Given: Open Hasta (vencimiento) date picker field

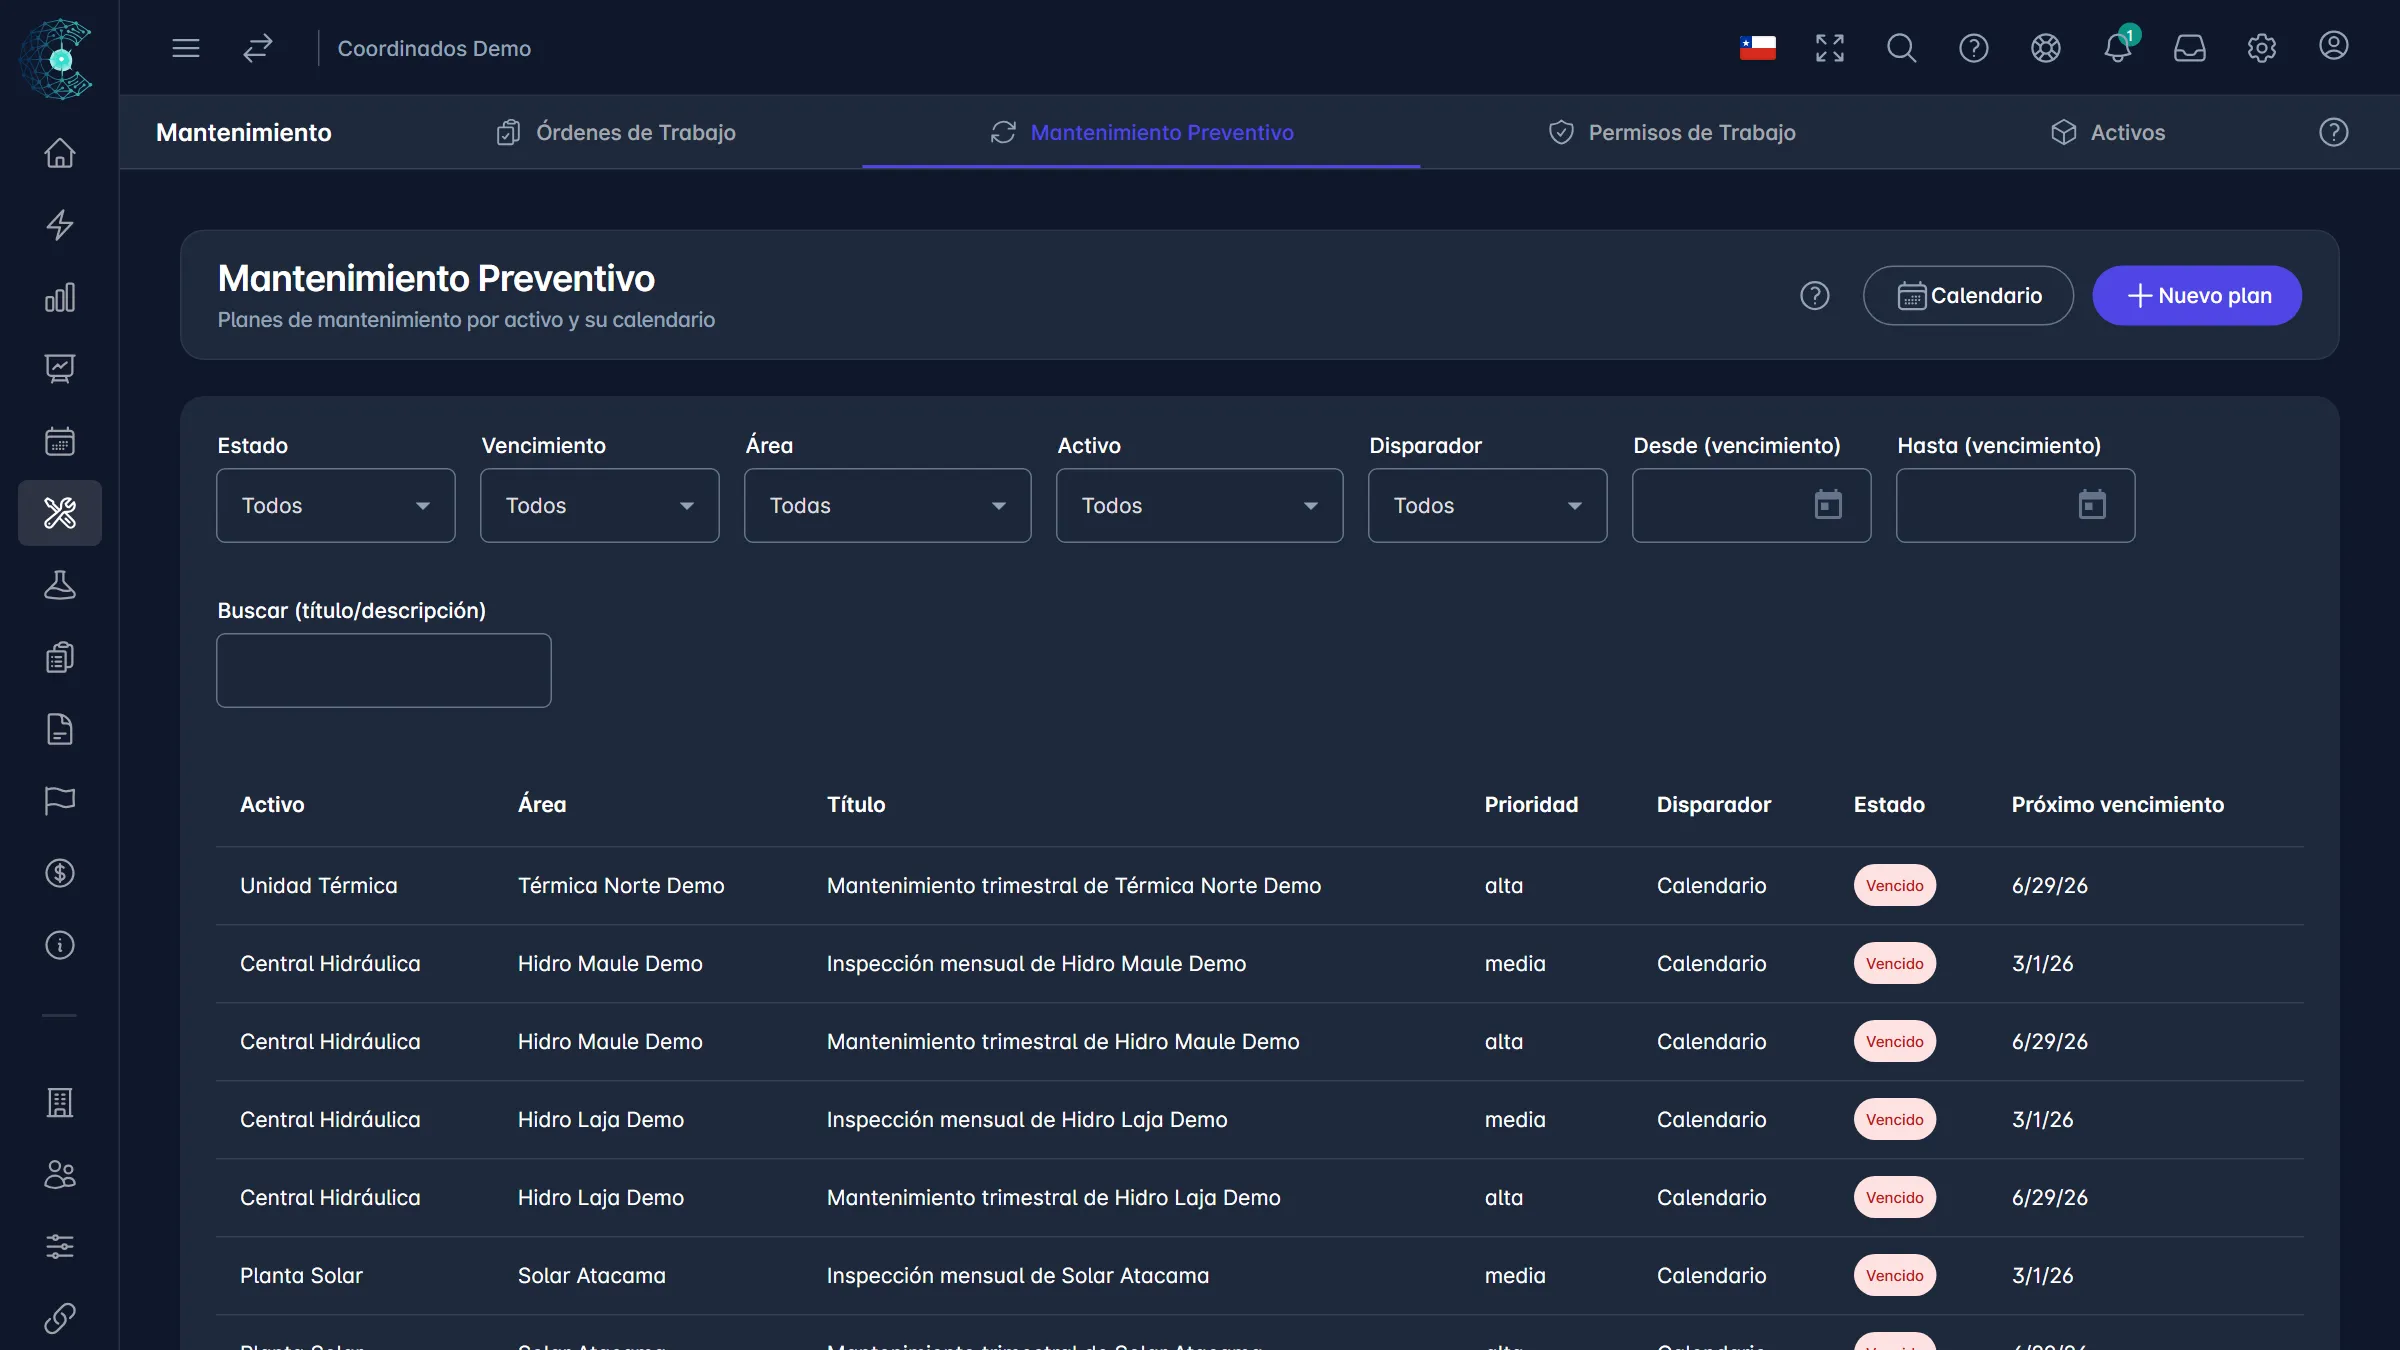Looking at the screenshot, I should tap(2016, 506).
